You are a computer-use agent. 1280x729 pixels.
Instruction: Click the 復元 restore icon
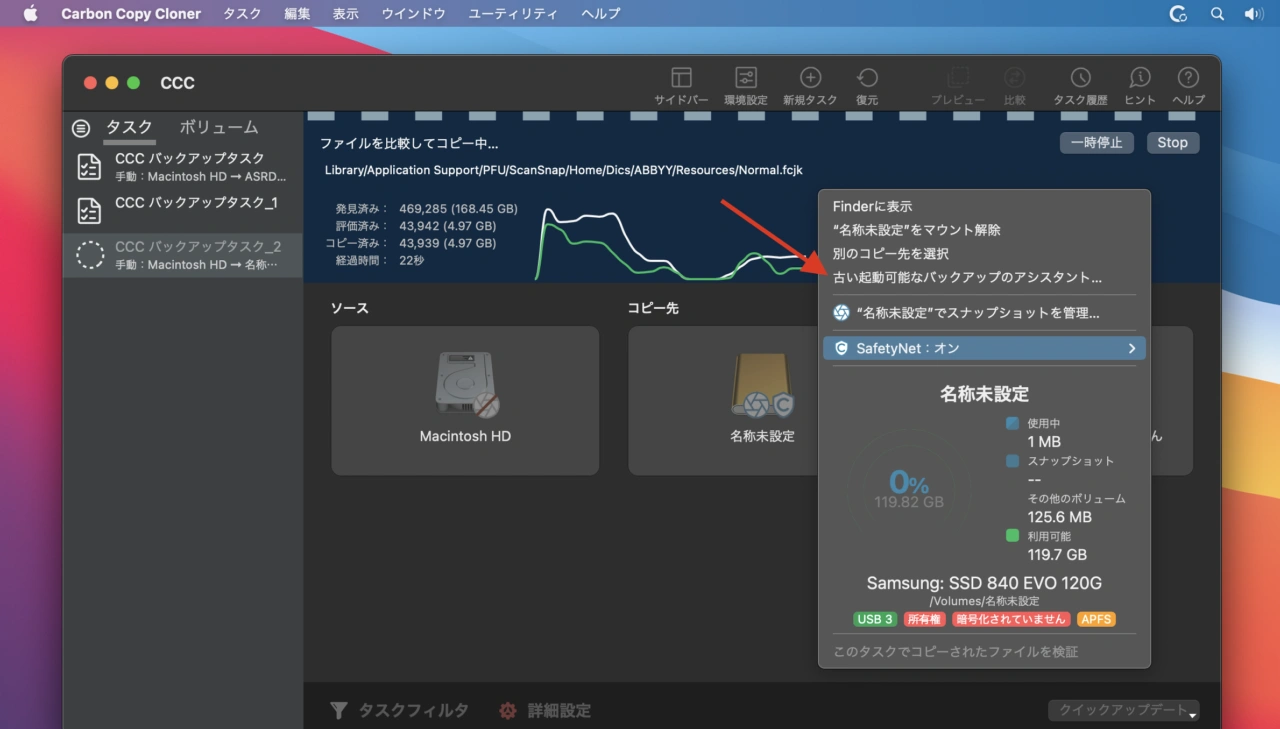pyautogui.click(x=867, y=78)
